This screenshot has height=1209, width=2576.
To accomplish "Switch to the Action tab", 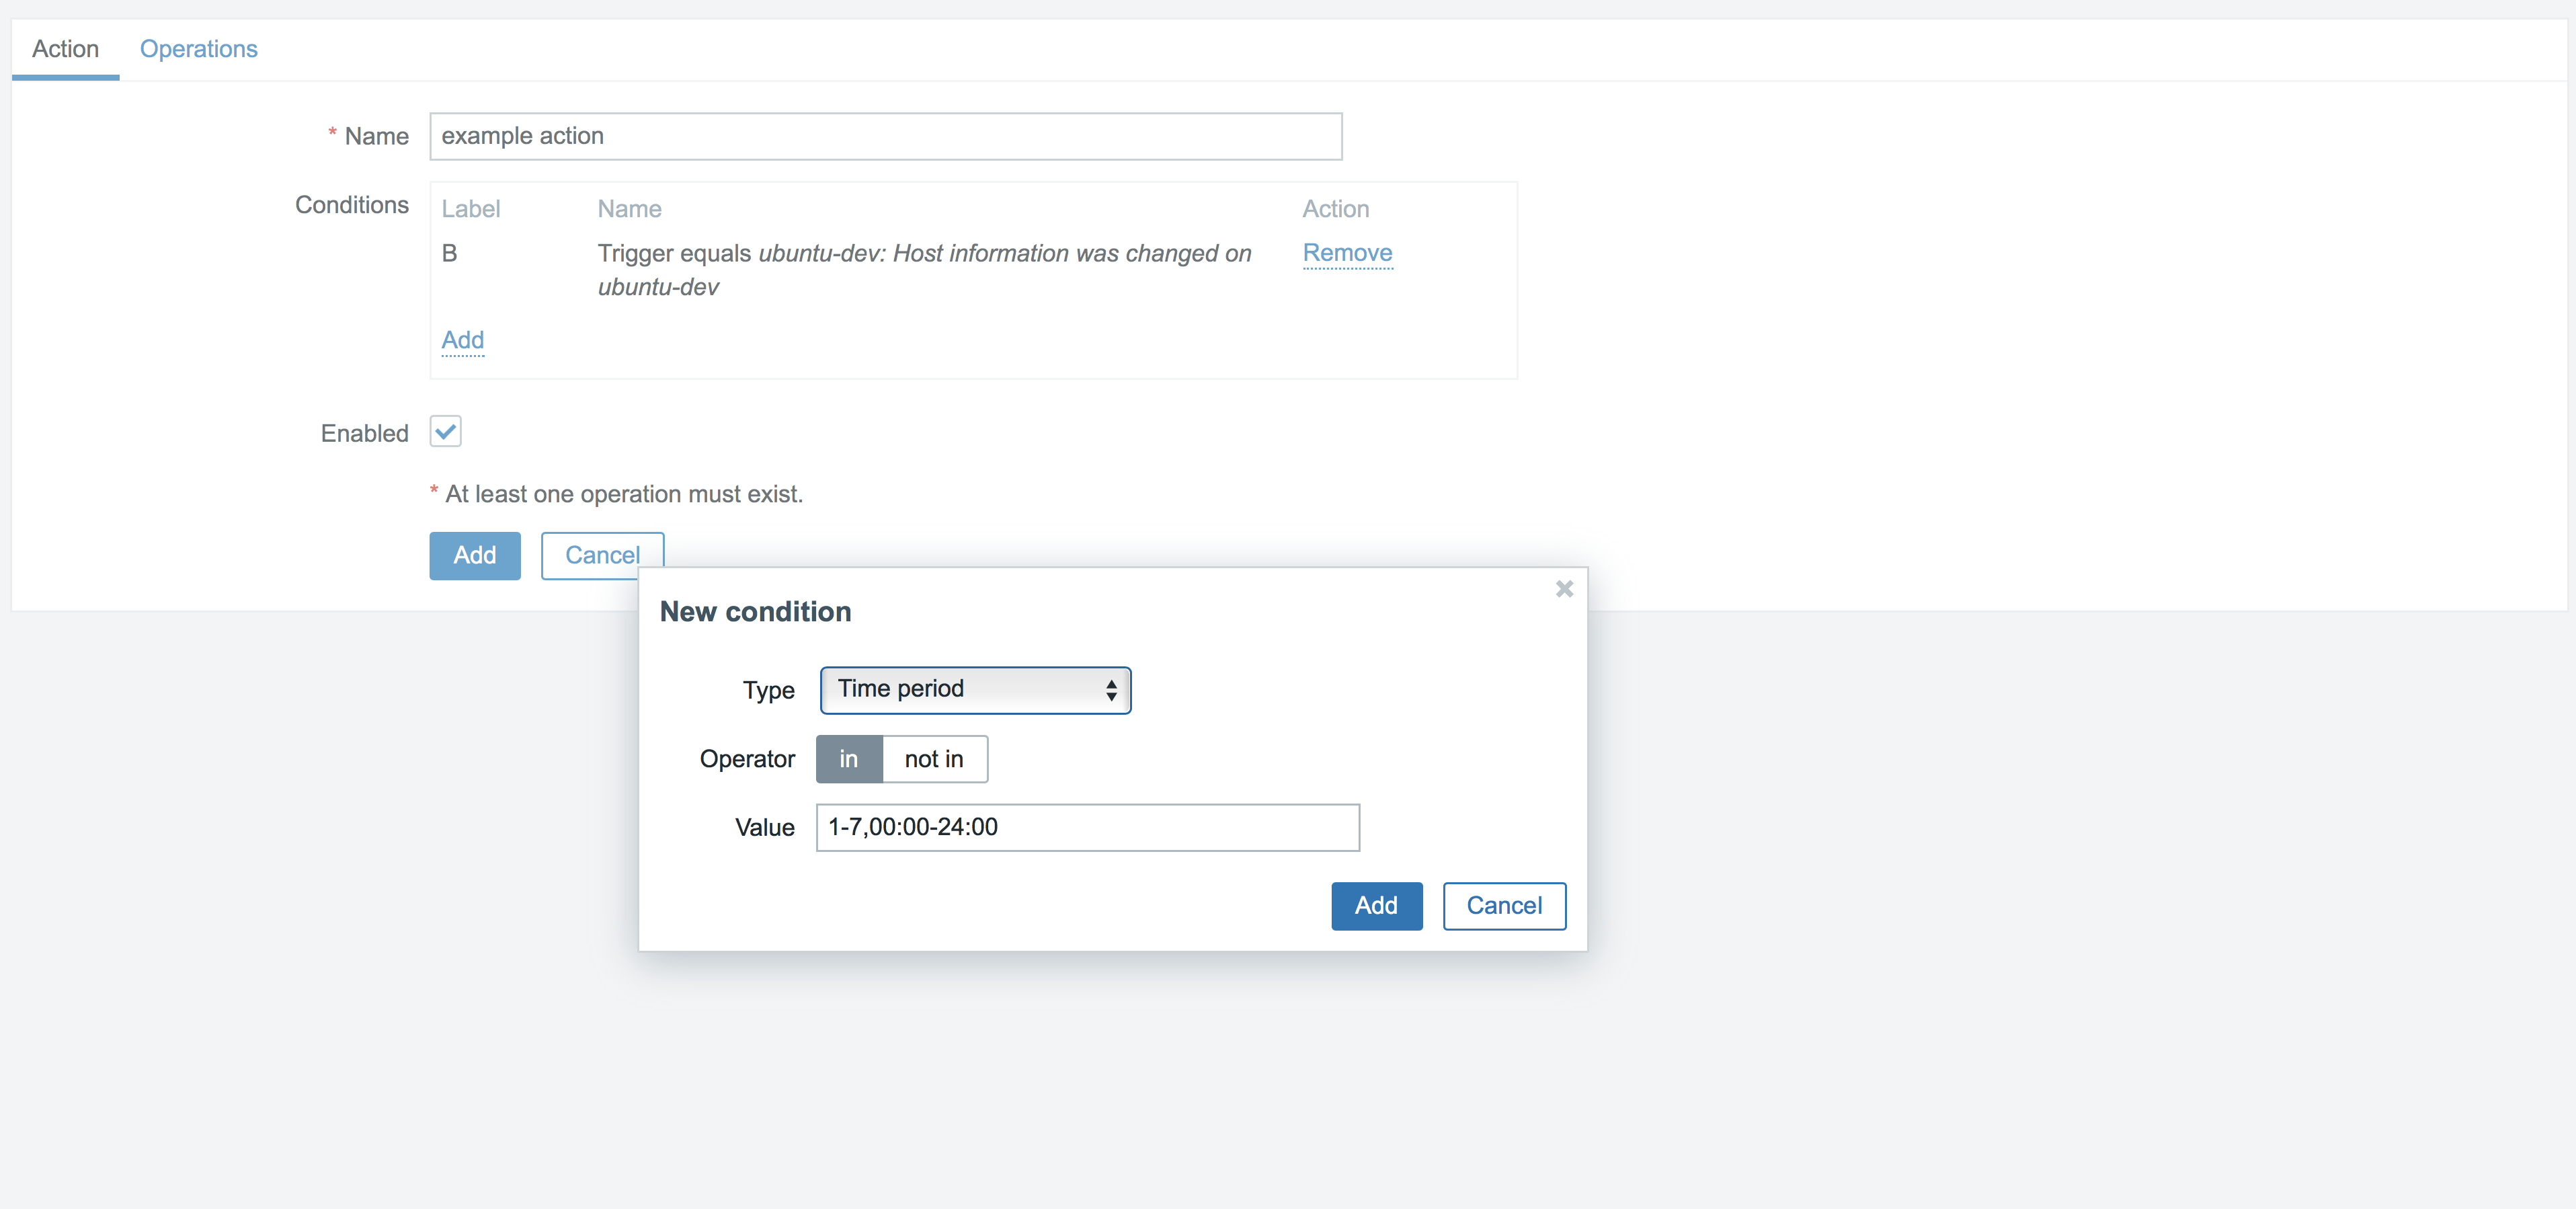I will 65,49.
